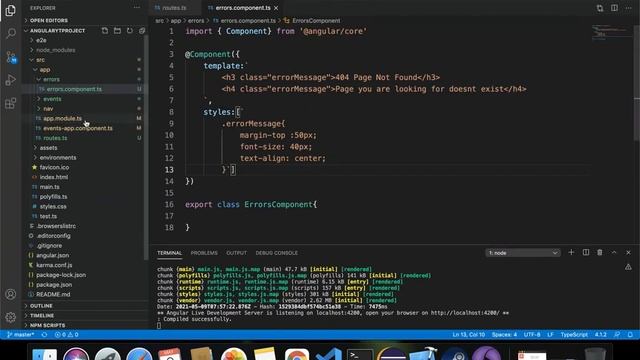Kill terminal with trash icon
Screen dimensions: 640x360
[x=600, y=253]
